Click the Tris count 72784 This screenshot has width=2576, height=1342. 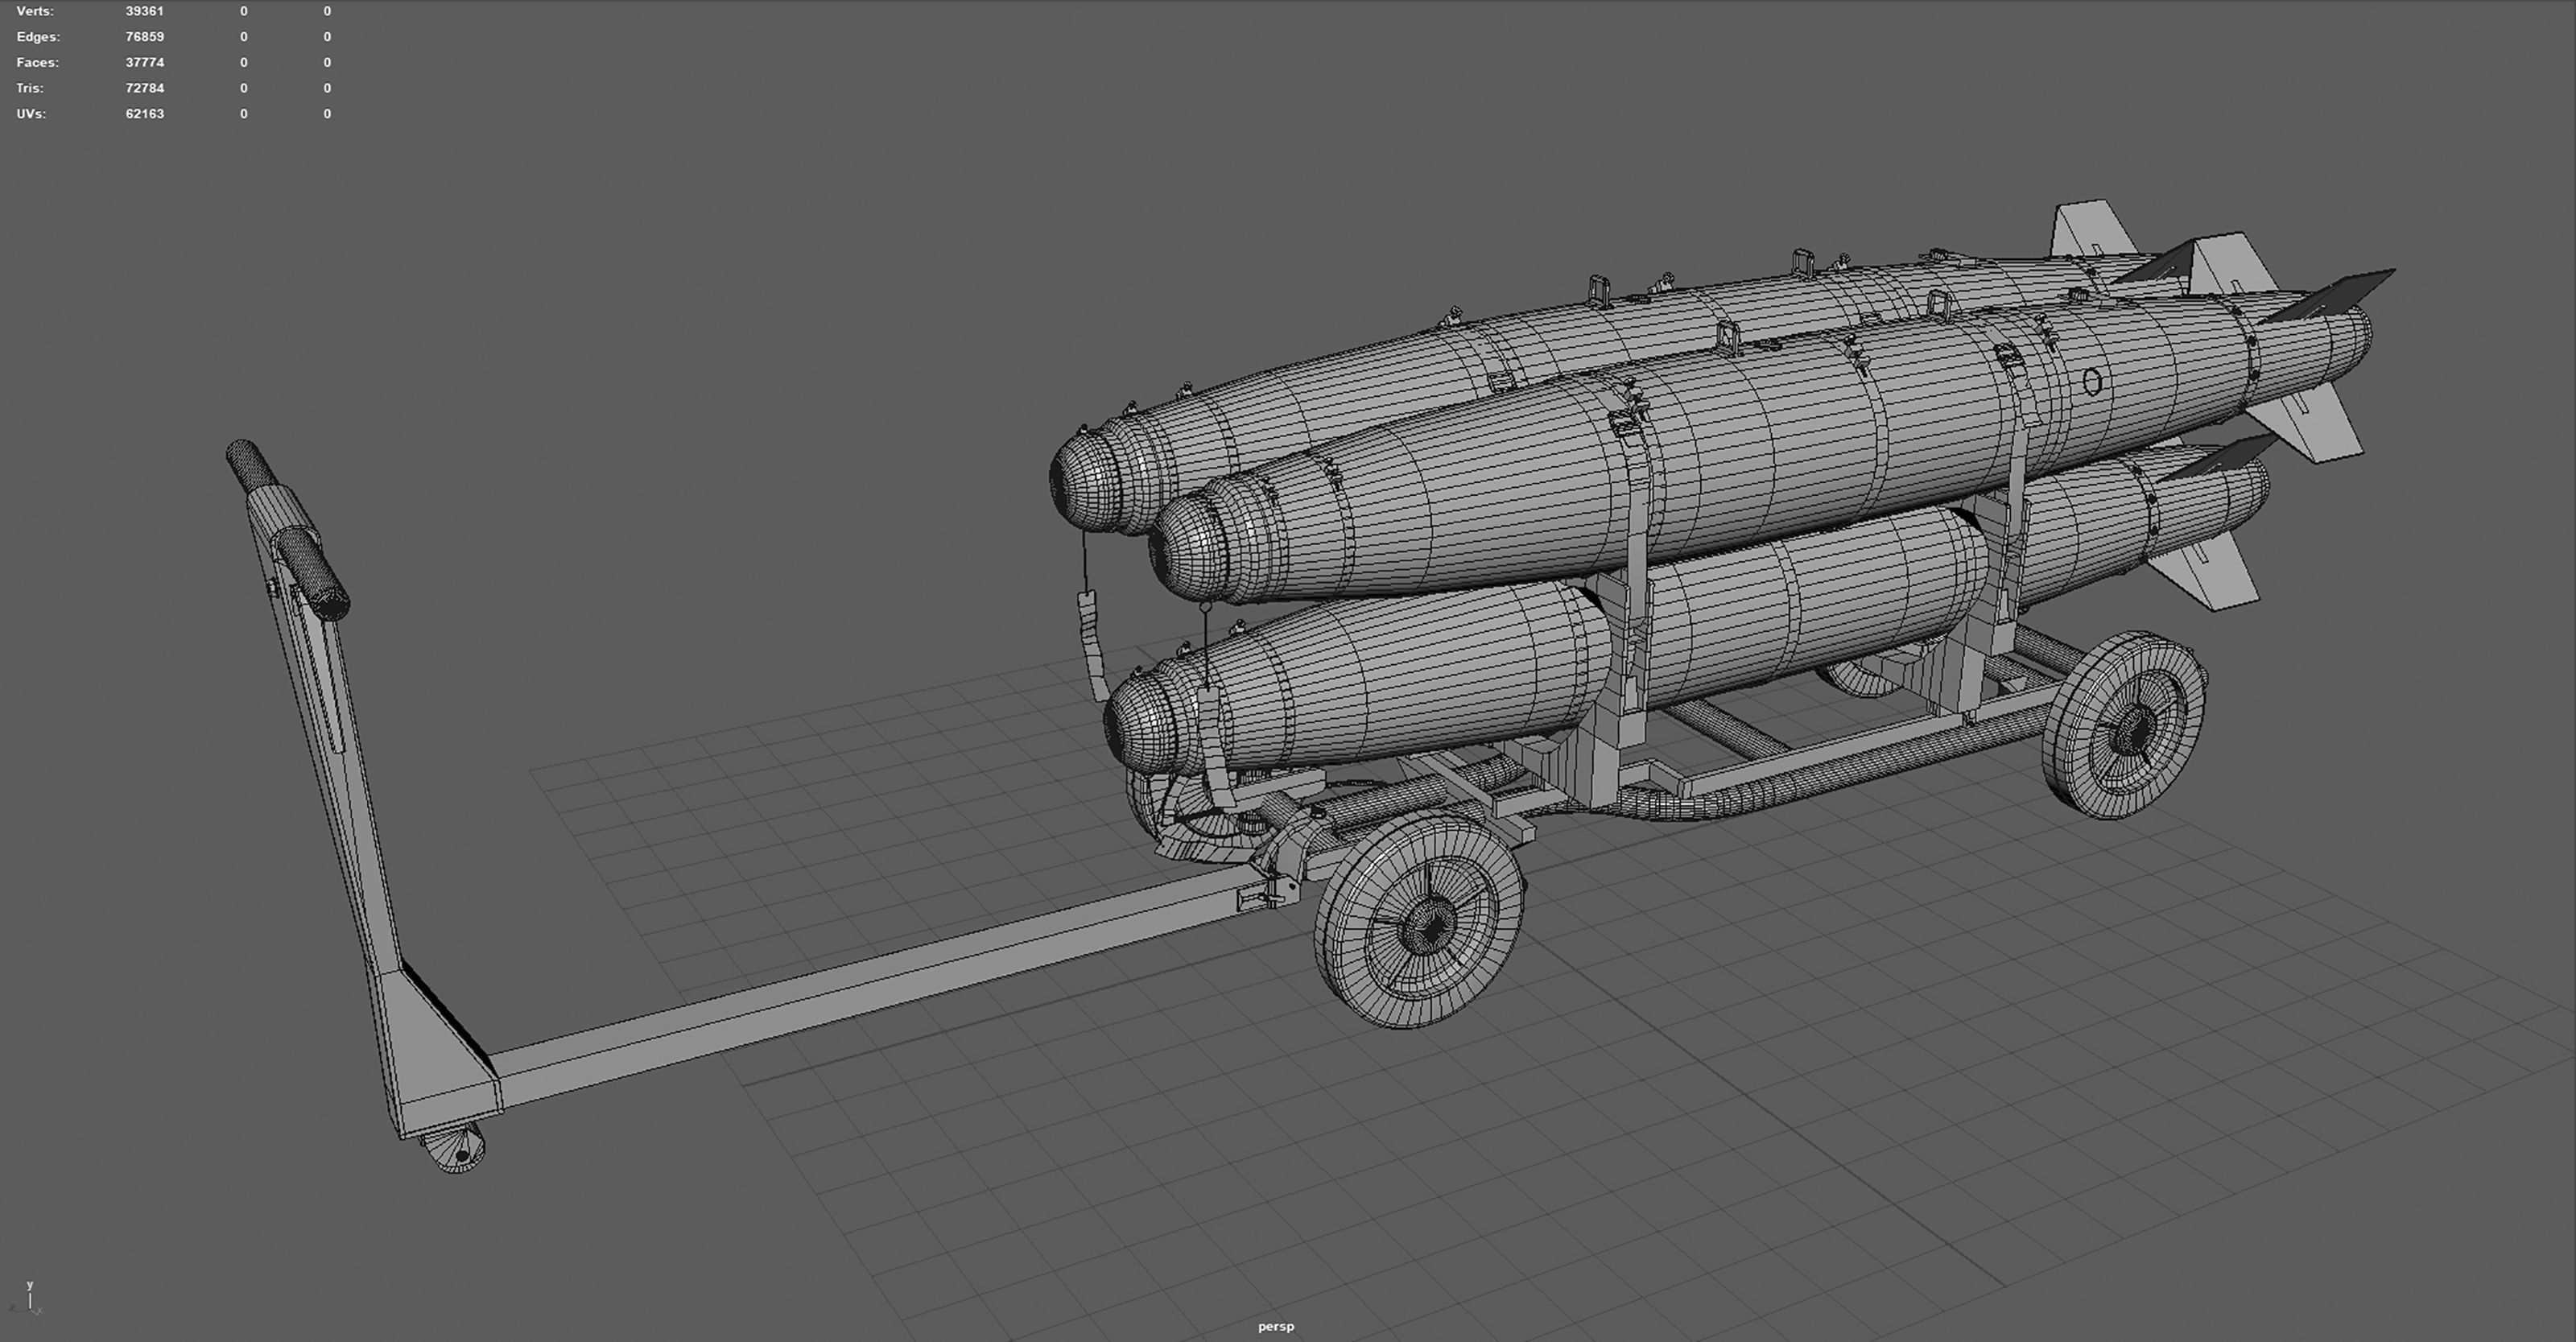tap(144, 88)
